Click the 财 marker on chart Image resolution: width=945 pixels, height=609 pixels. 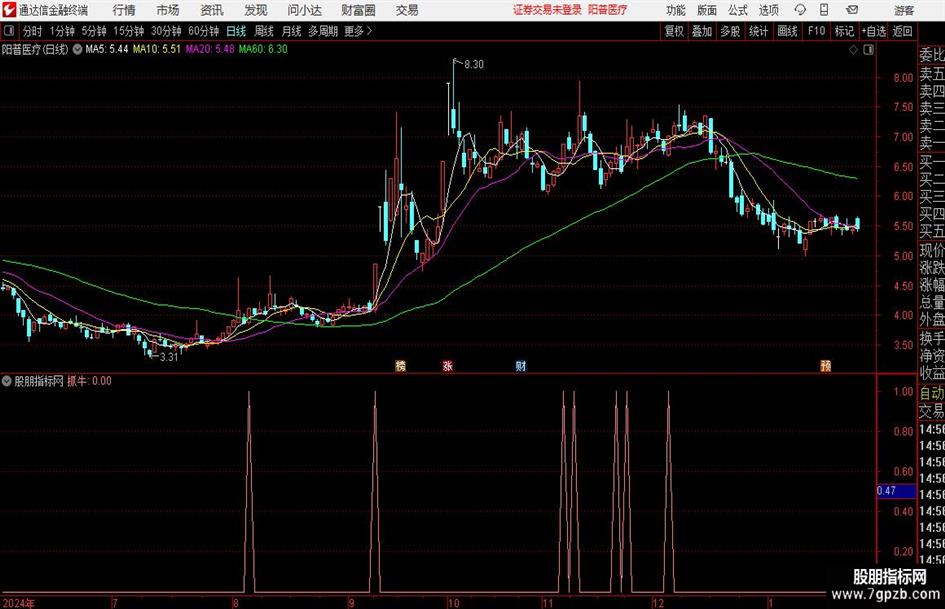point(521,365)
